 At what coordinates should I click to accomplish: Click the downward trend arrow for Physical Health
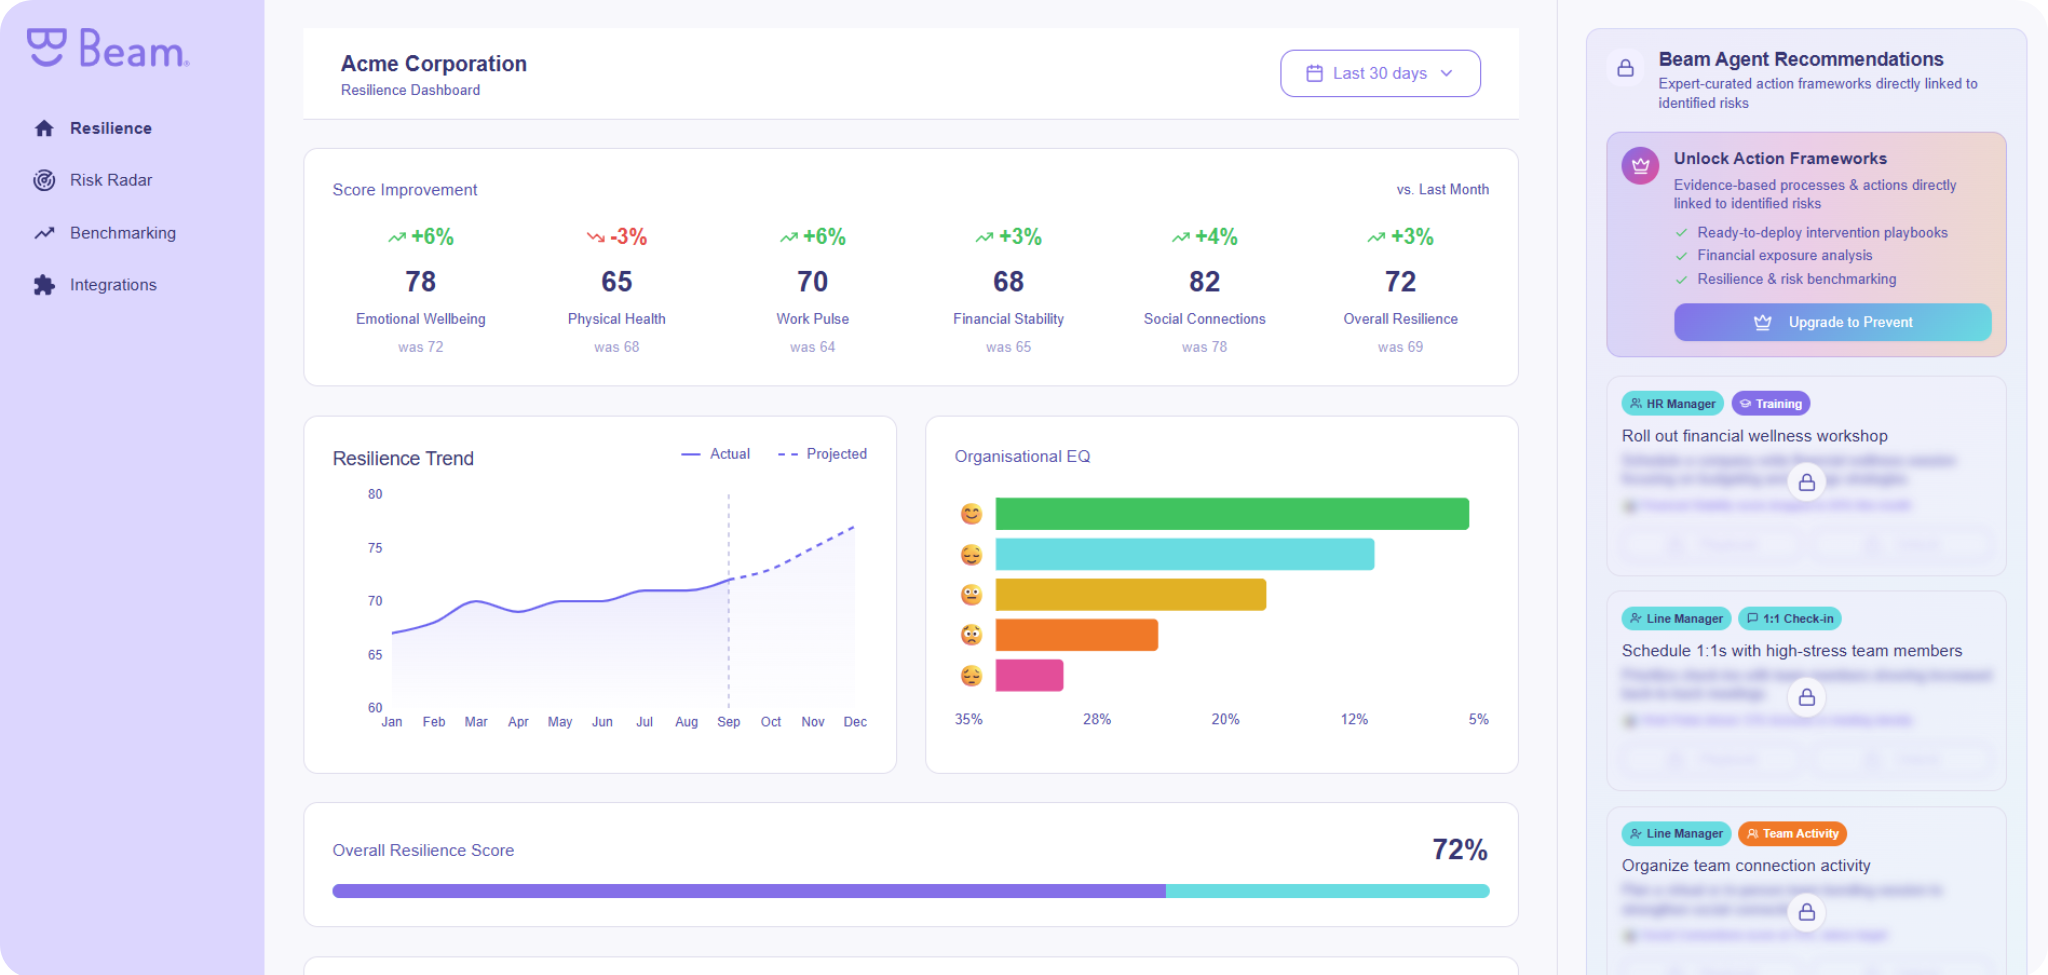point(596,237)
